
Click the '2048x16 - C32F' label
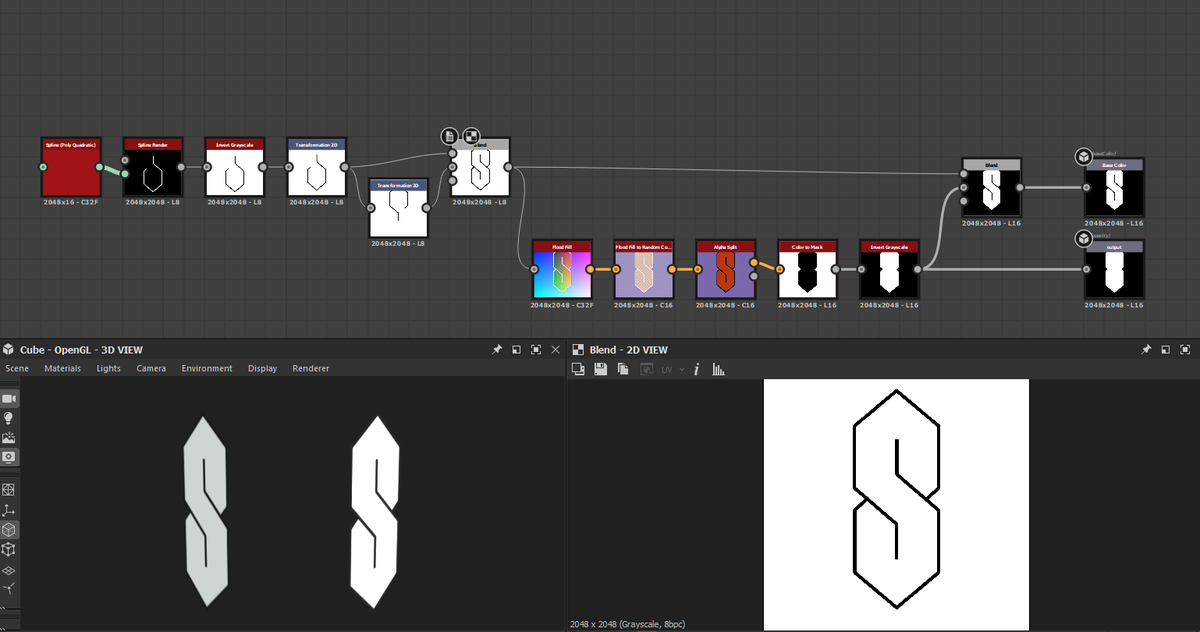pyautogui.click(x=71, y=202)
